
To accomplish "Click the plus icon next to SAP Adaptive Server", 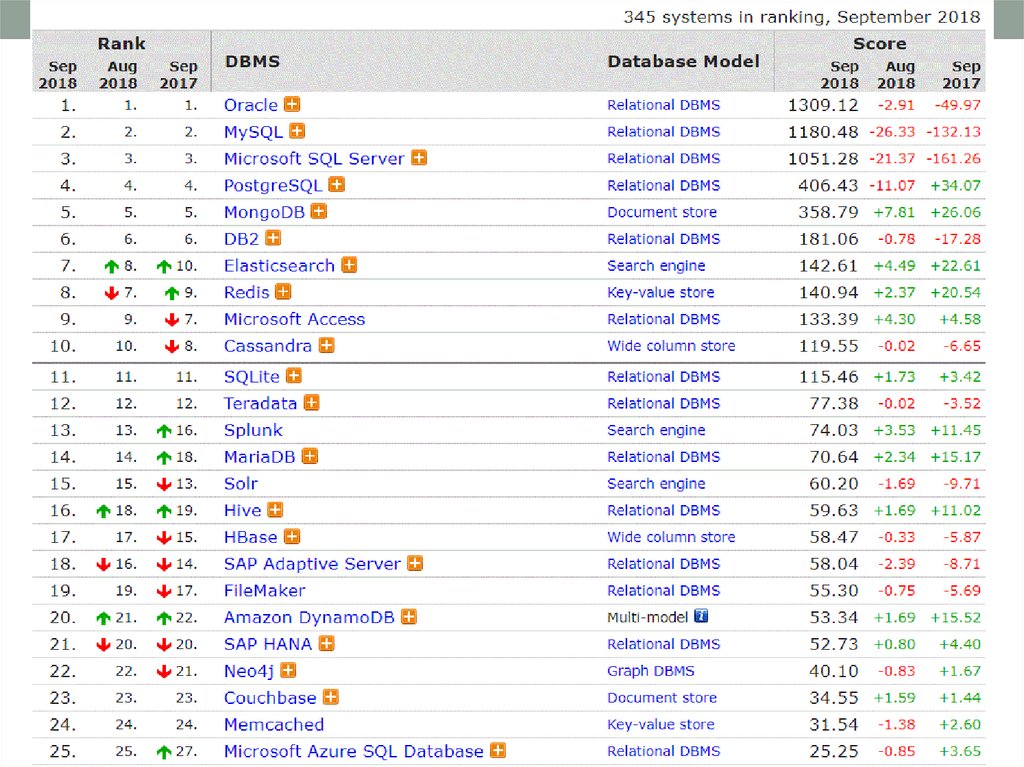I will point(415,563).
